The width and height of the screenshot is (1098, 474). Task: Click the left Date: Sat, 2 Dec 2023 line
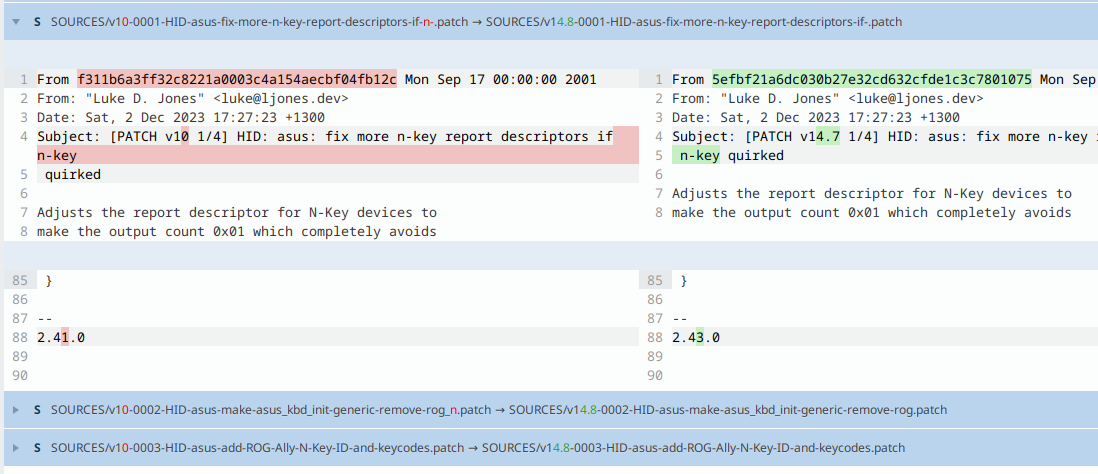181,118
